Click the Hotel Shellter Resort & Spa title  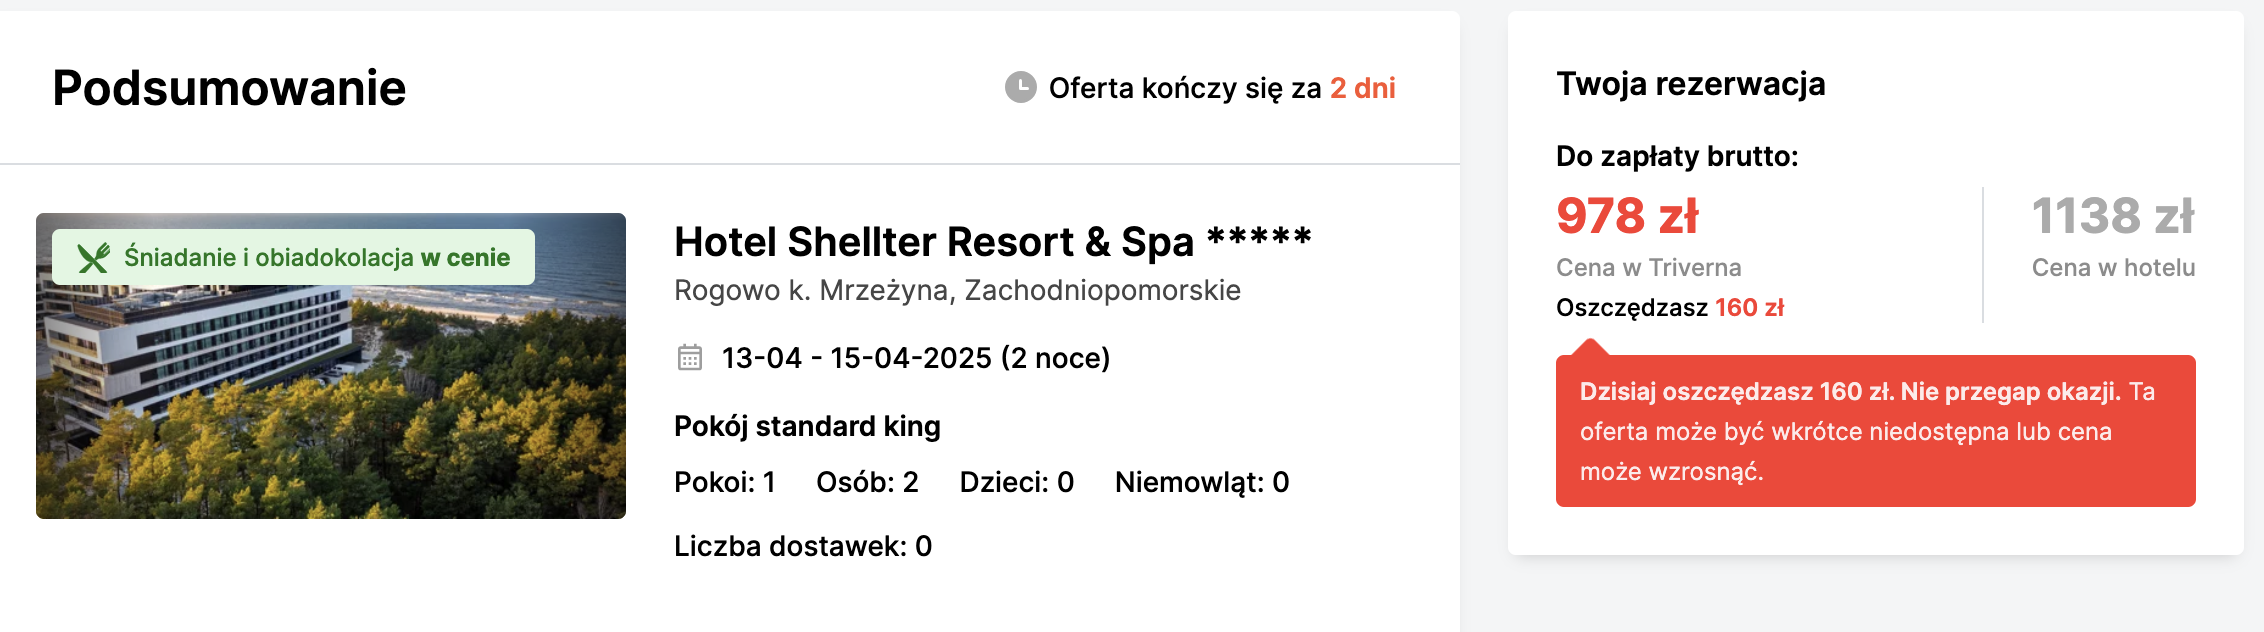992,241
